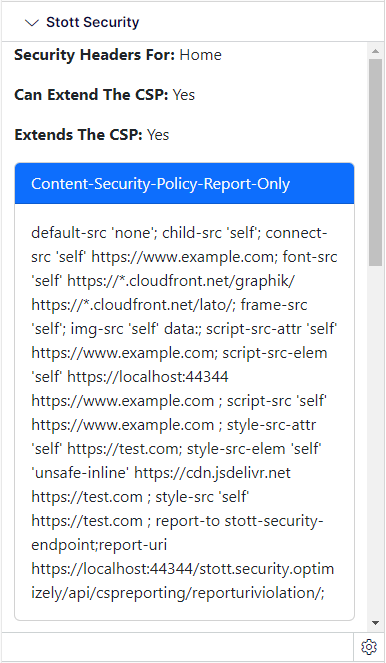Click the Stott Security panel title

pos(93,22)
